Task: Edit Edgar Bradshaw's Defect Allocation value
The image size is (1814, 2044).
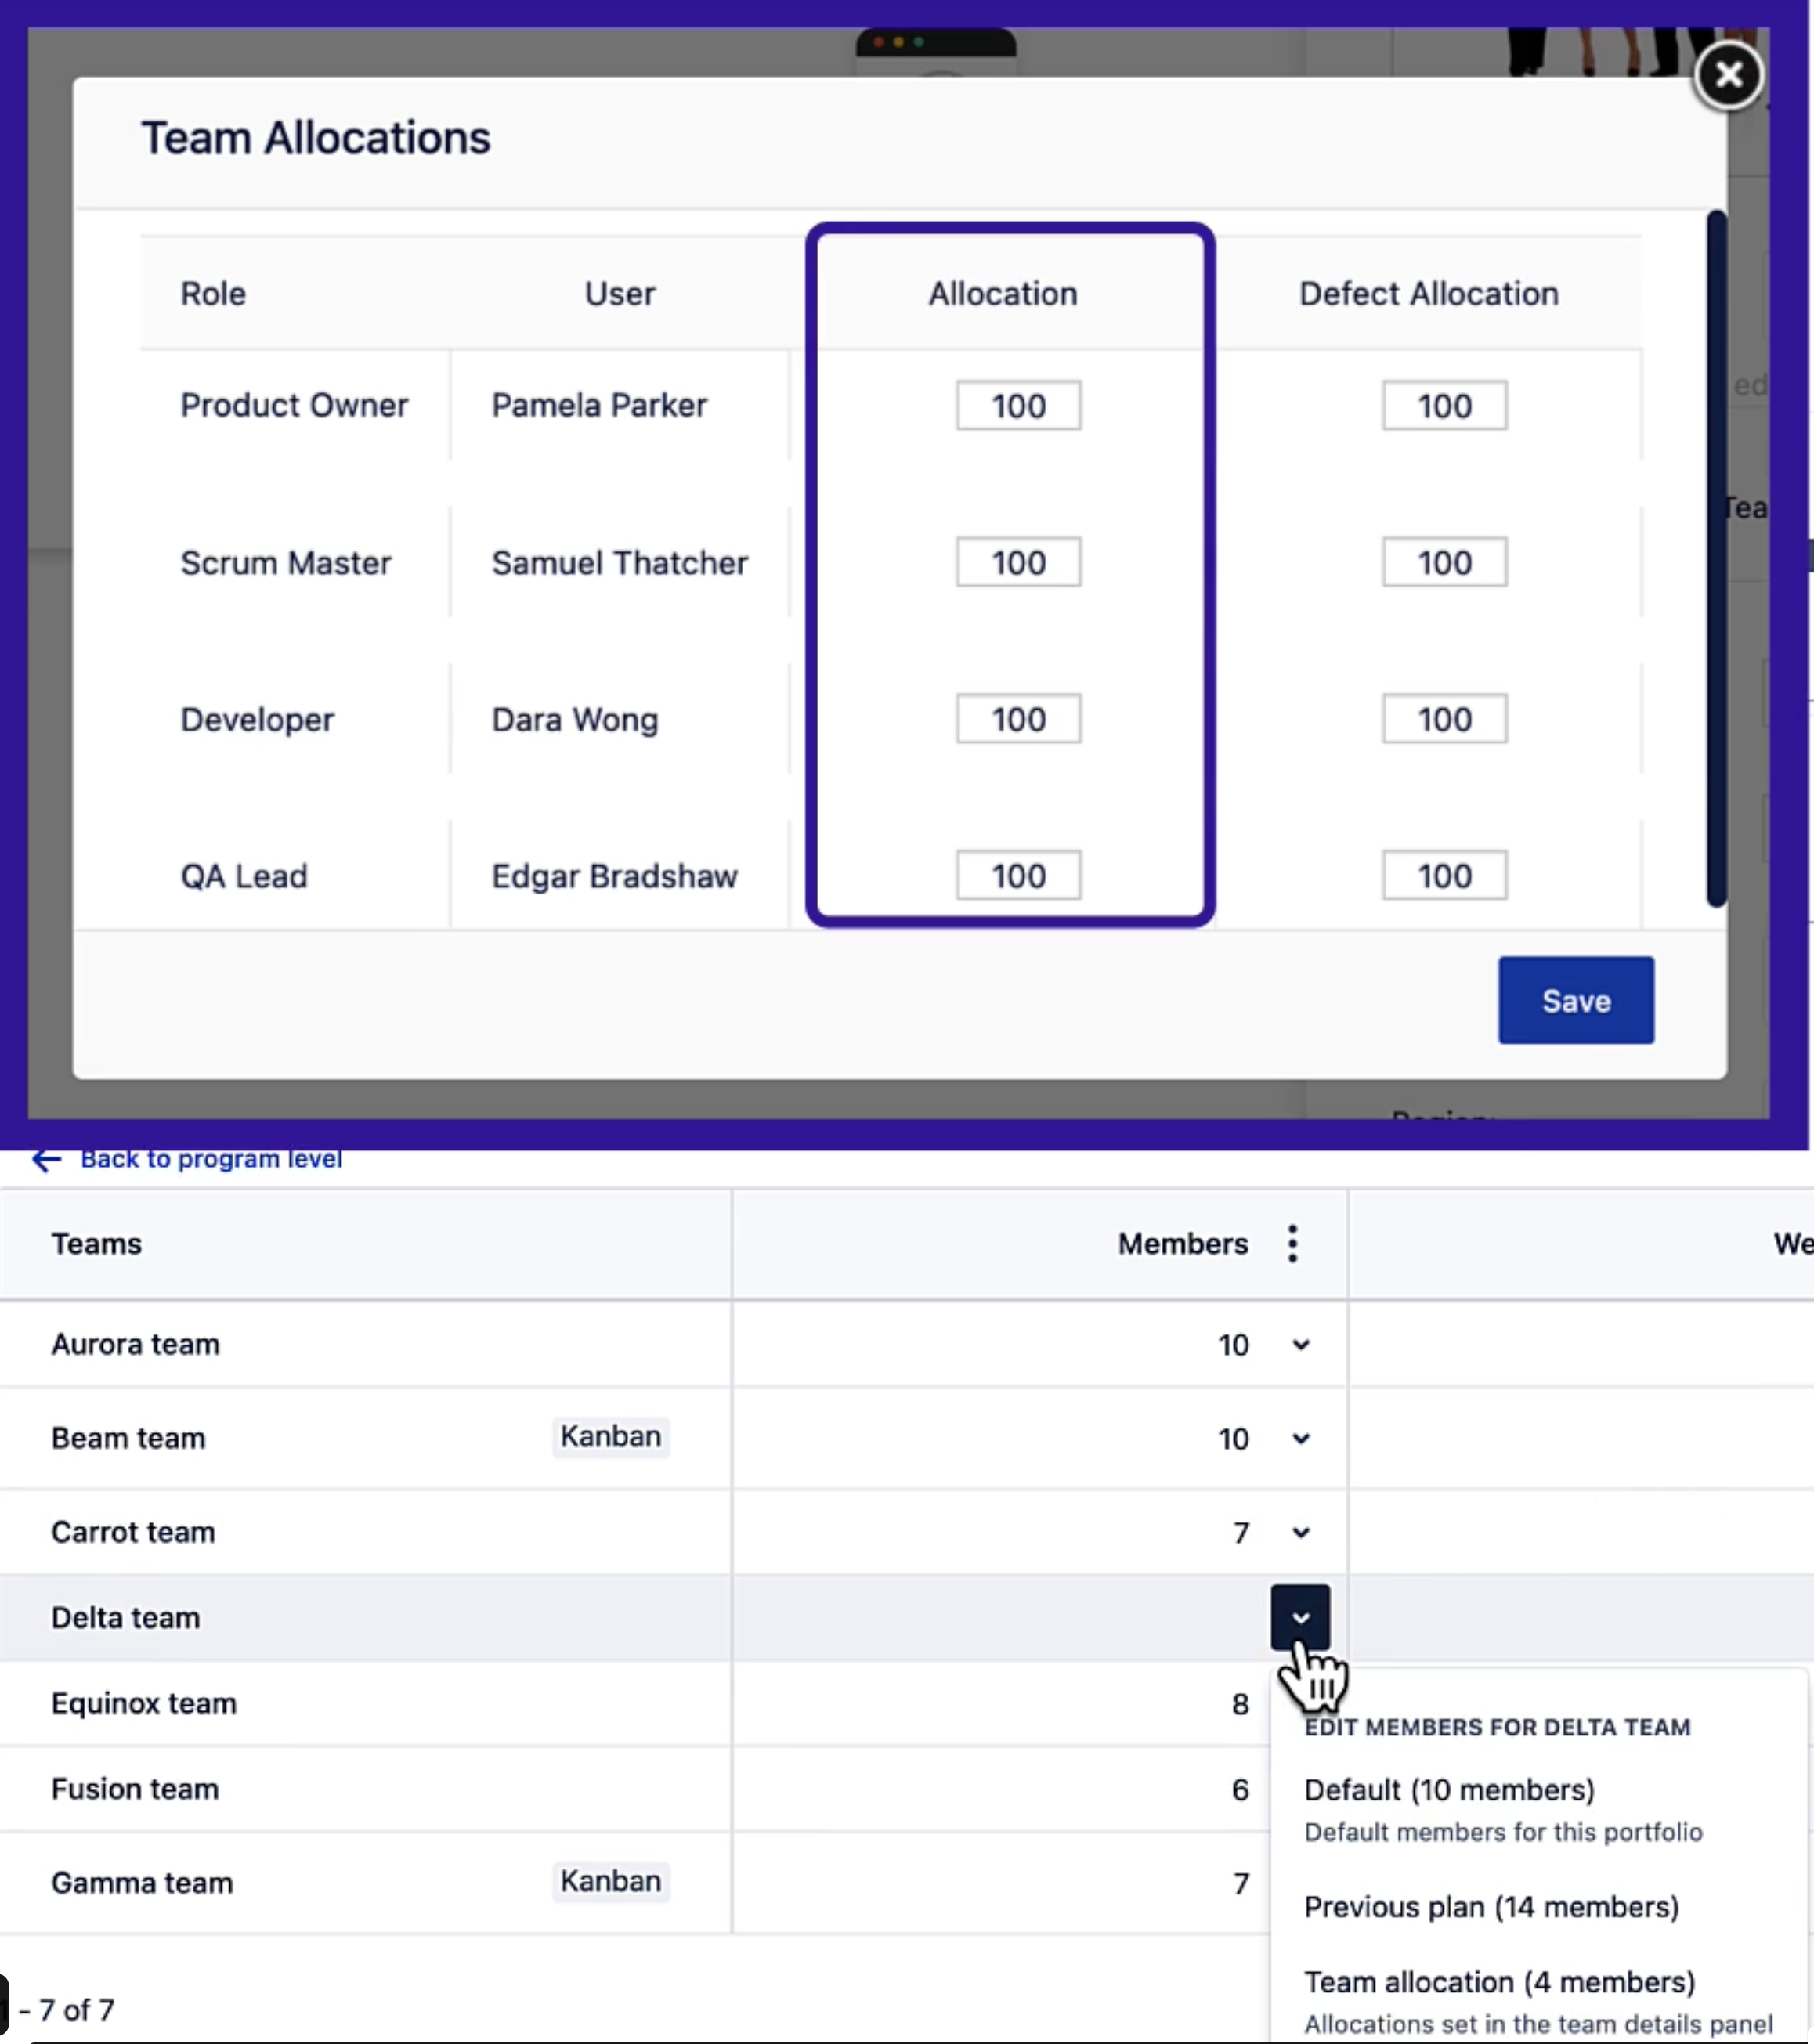Action: coord(1443,875)
